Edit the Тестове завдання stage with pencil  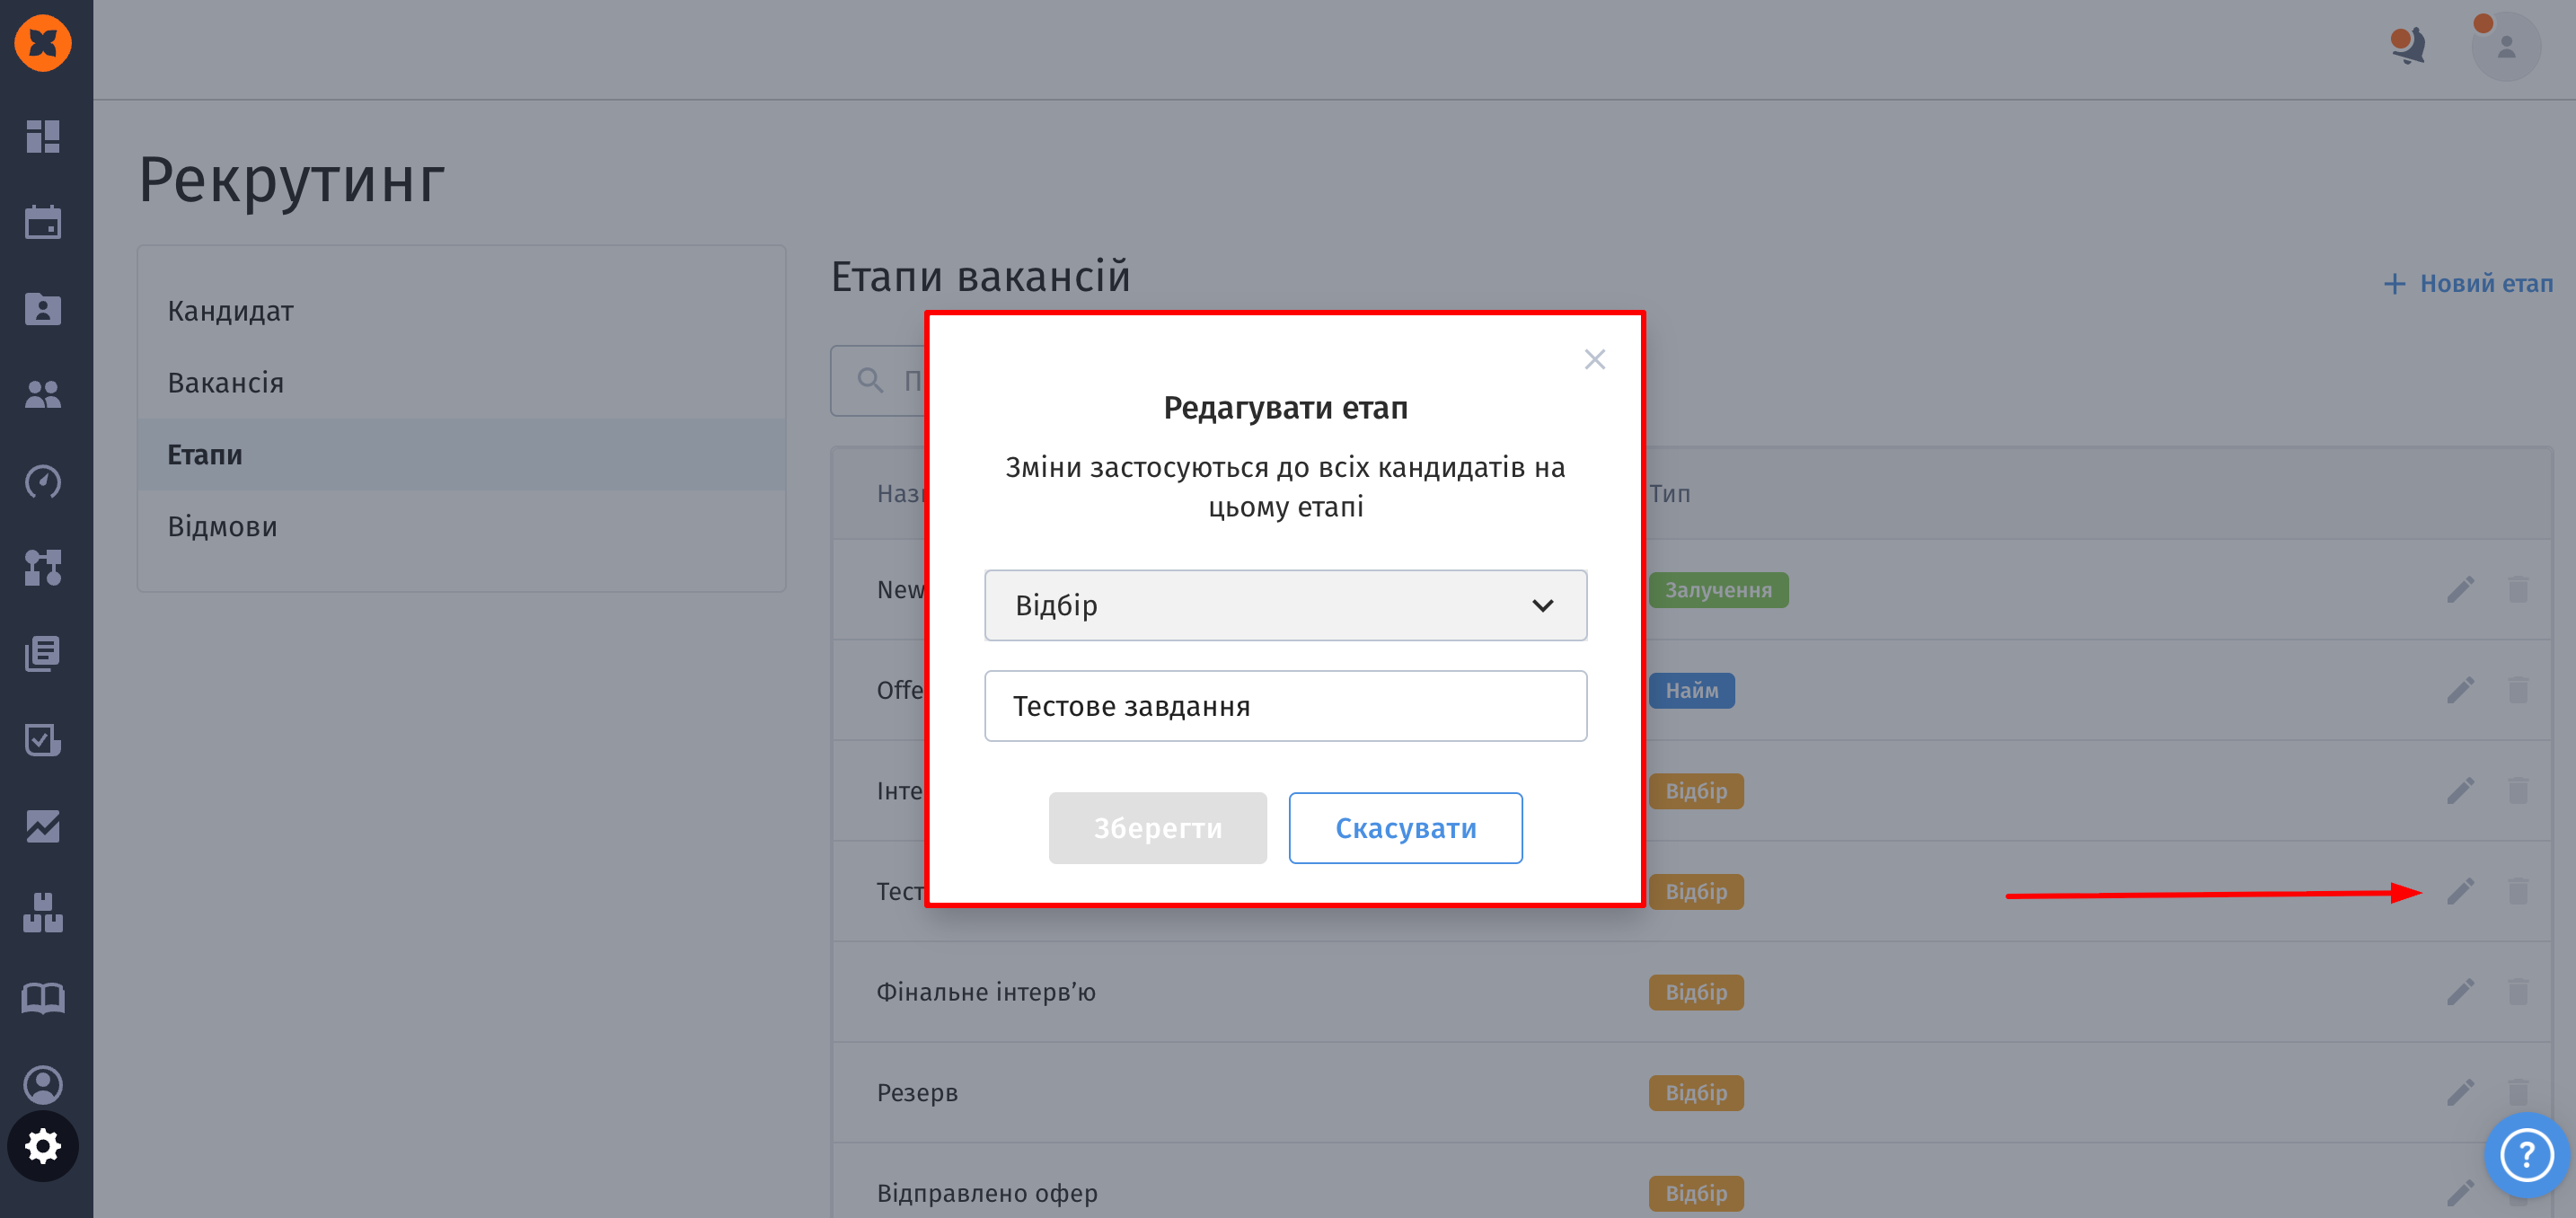point(2460,891)
